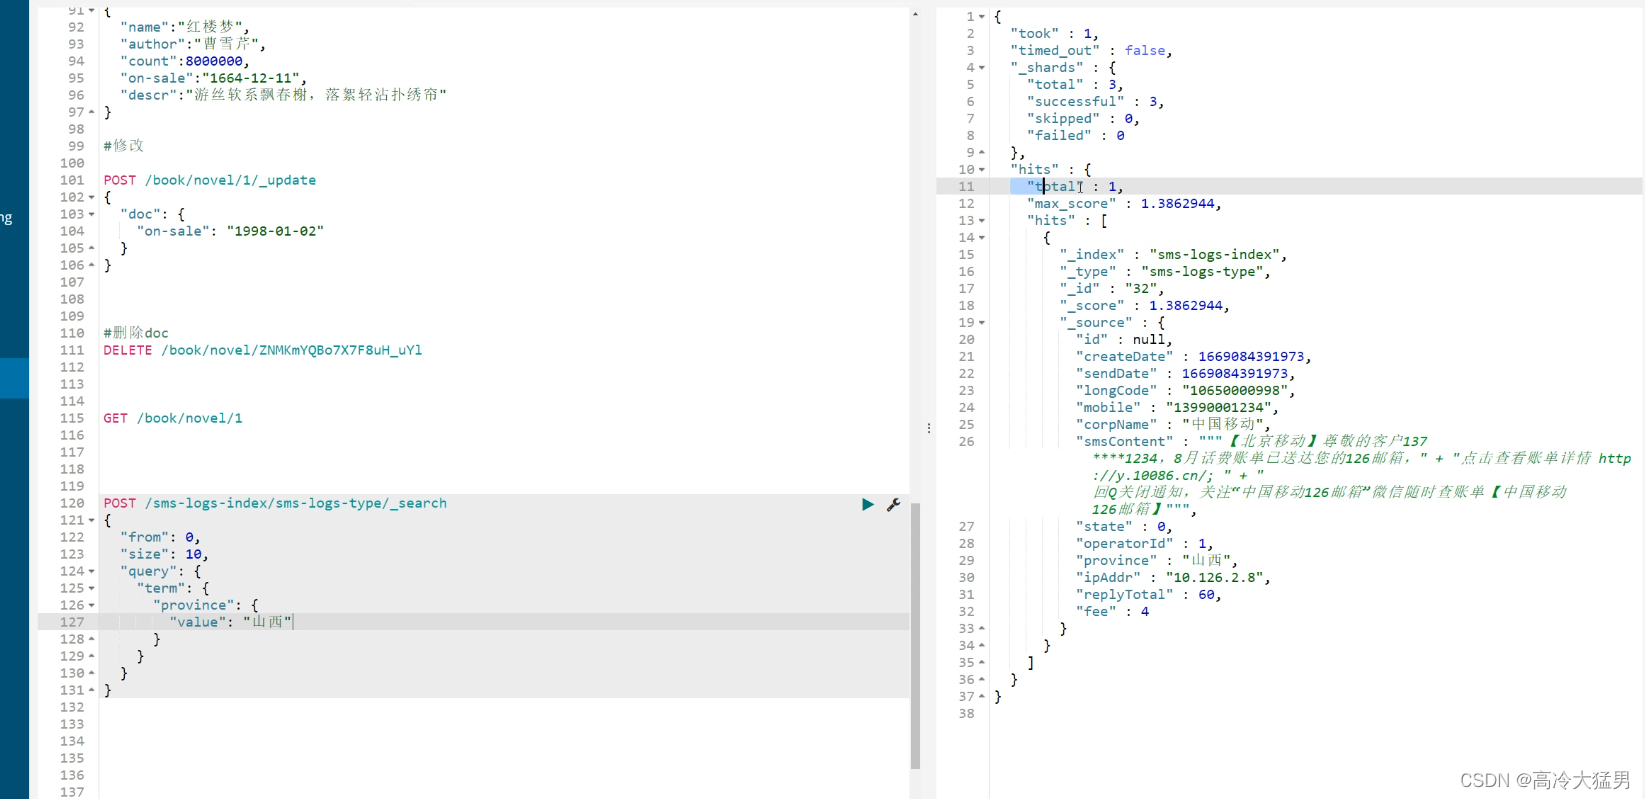Collapse the "hits" object at output line 10
1645x799 pixels.
click(982, 169)
